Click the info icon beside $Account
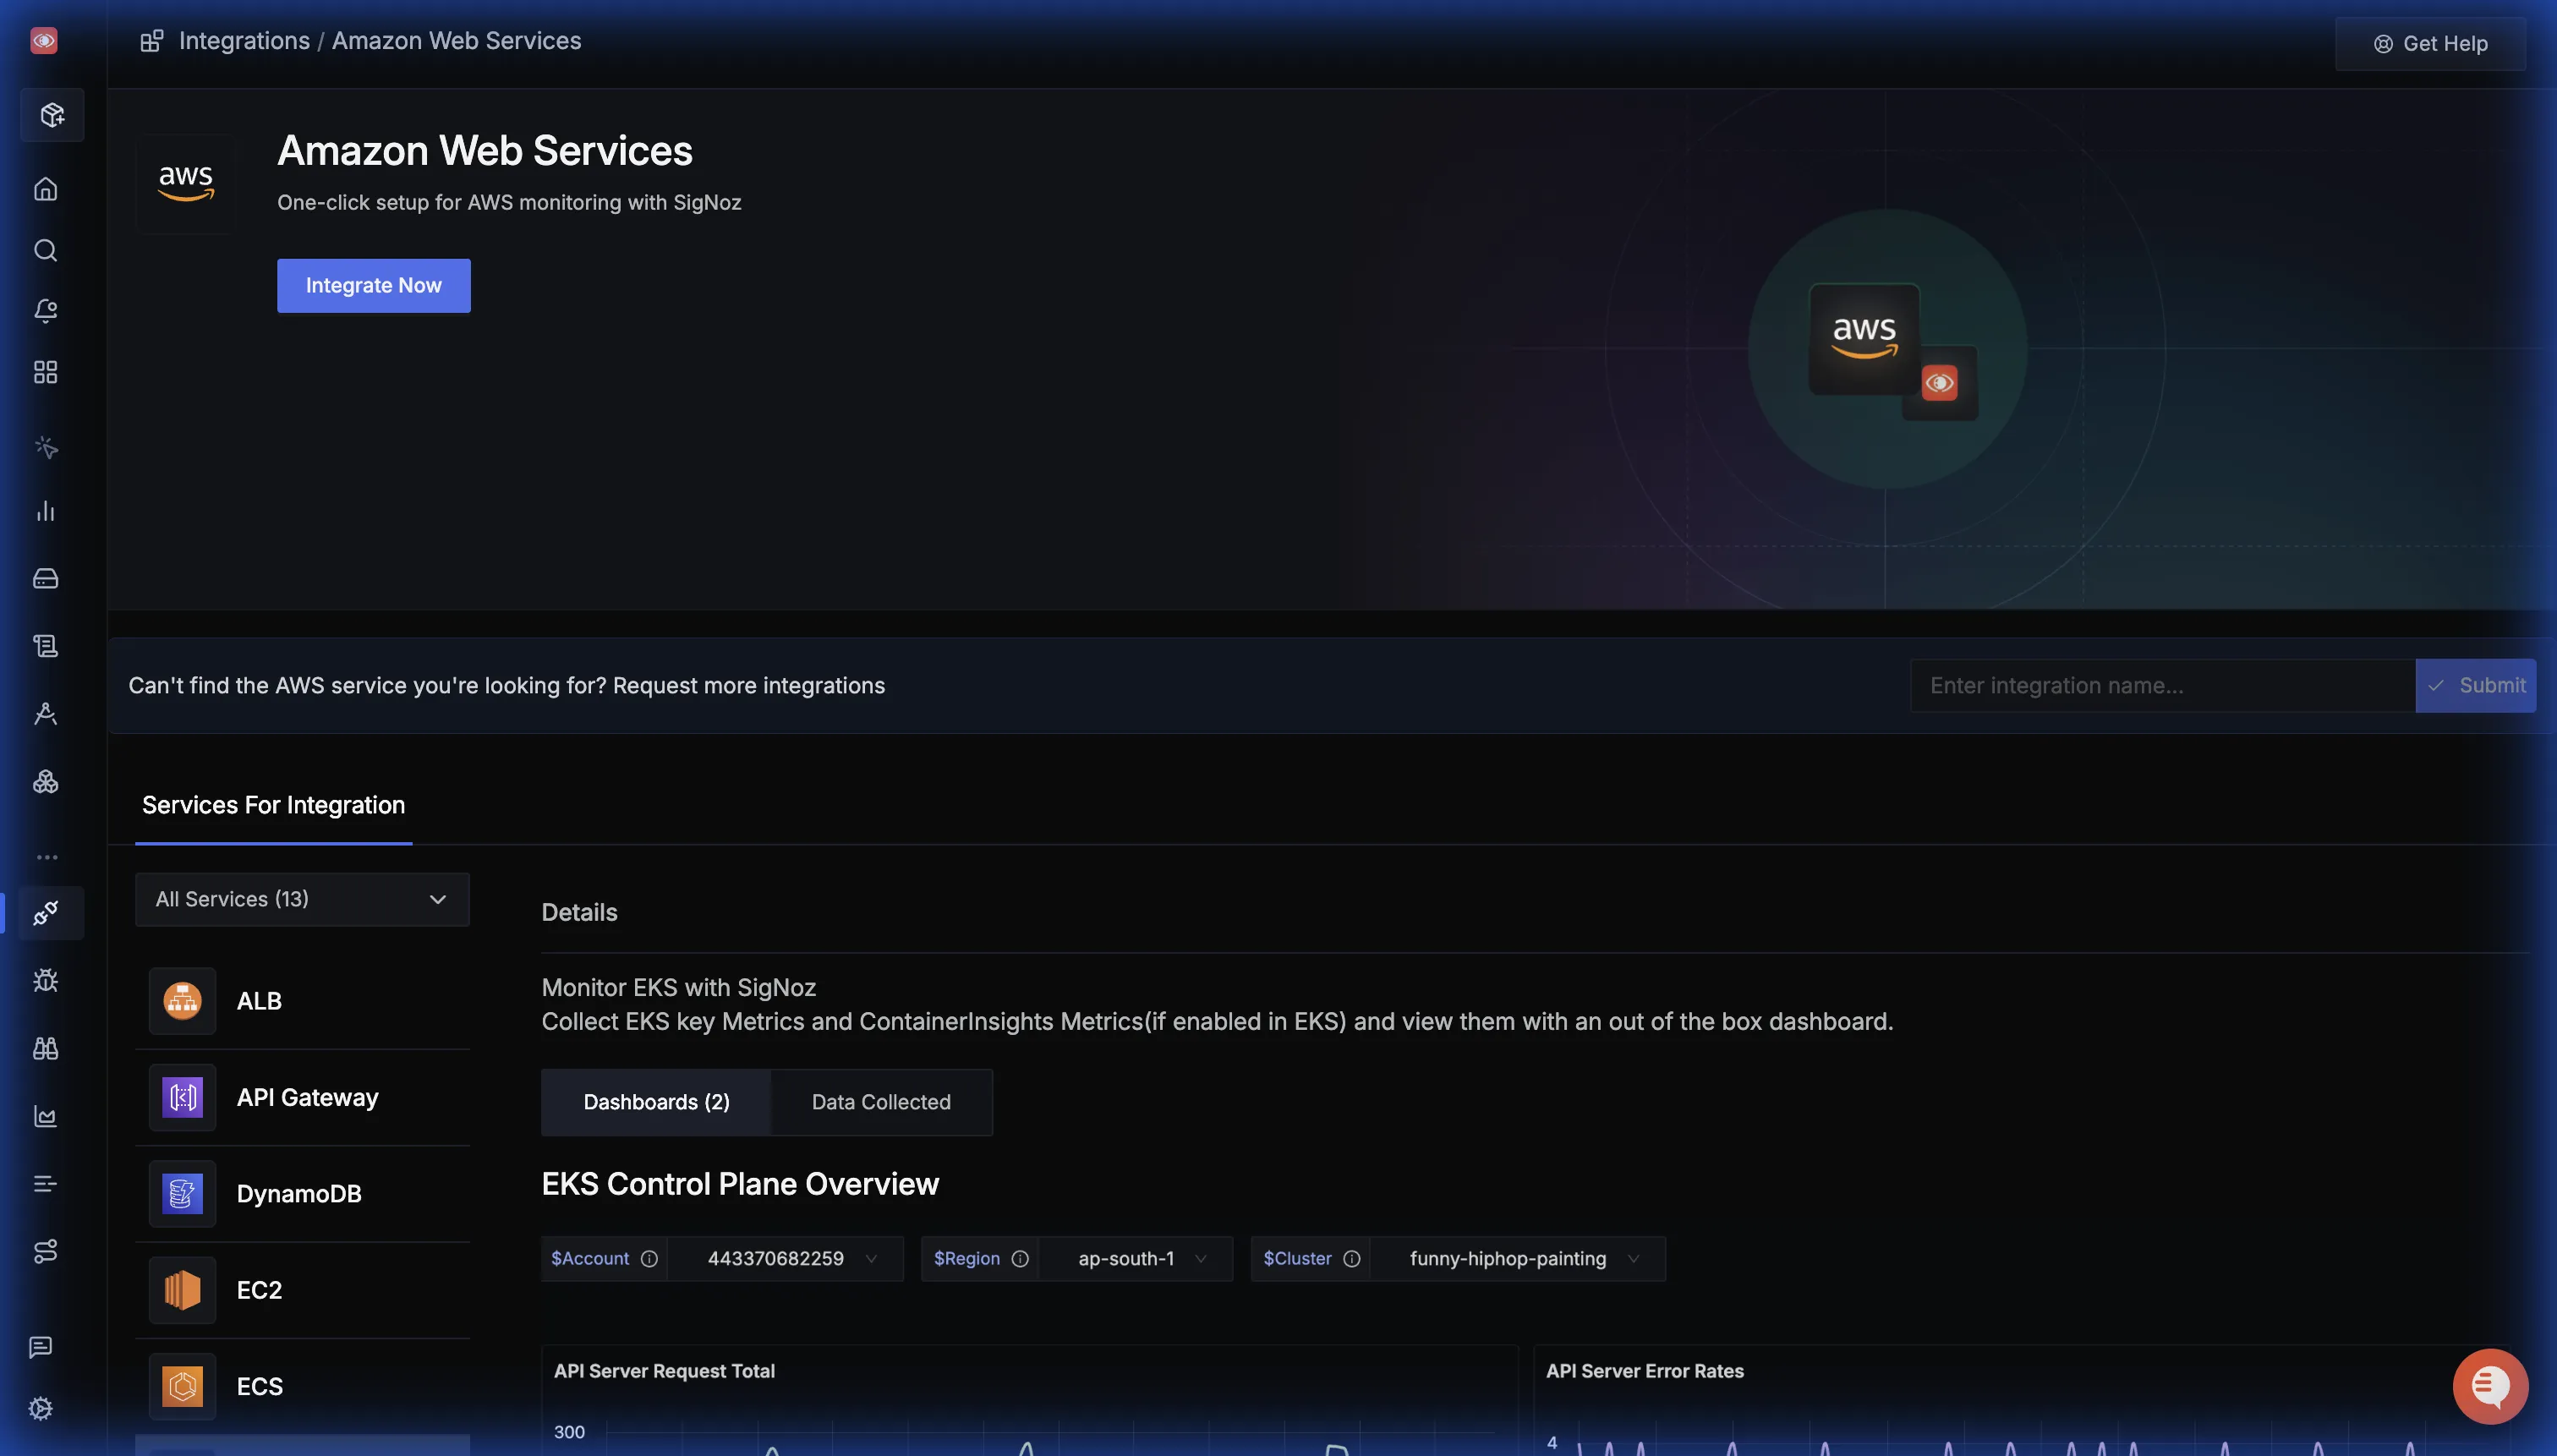The image size is (2557, 1456). click(x=649, y=1259)
